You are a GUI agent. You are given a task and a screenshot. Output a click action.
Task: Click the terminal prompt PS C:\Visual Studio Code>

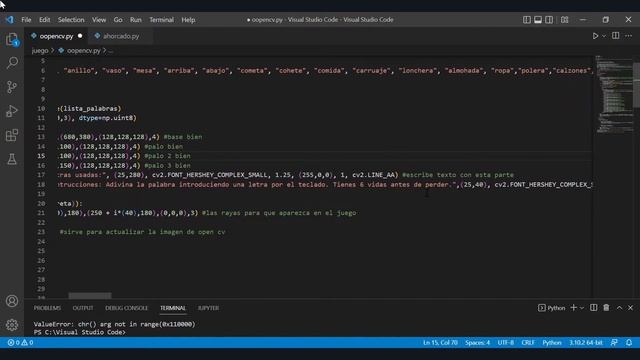(x=79, y=332)
